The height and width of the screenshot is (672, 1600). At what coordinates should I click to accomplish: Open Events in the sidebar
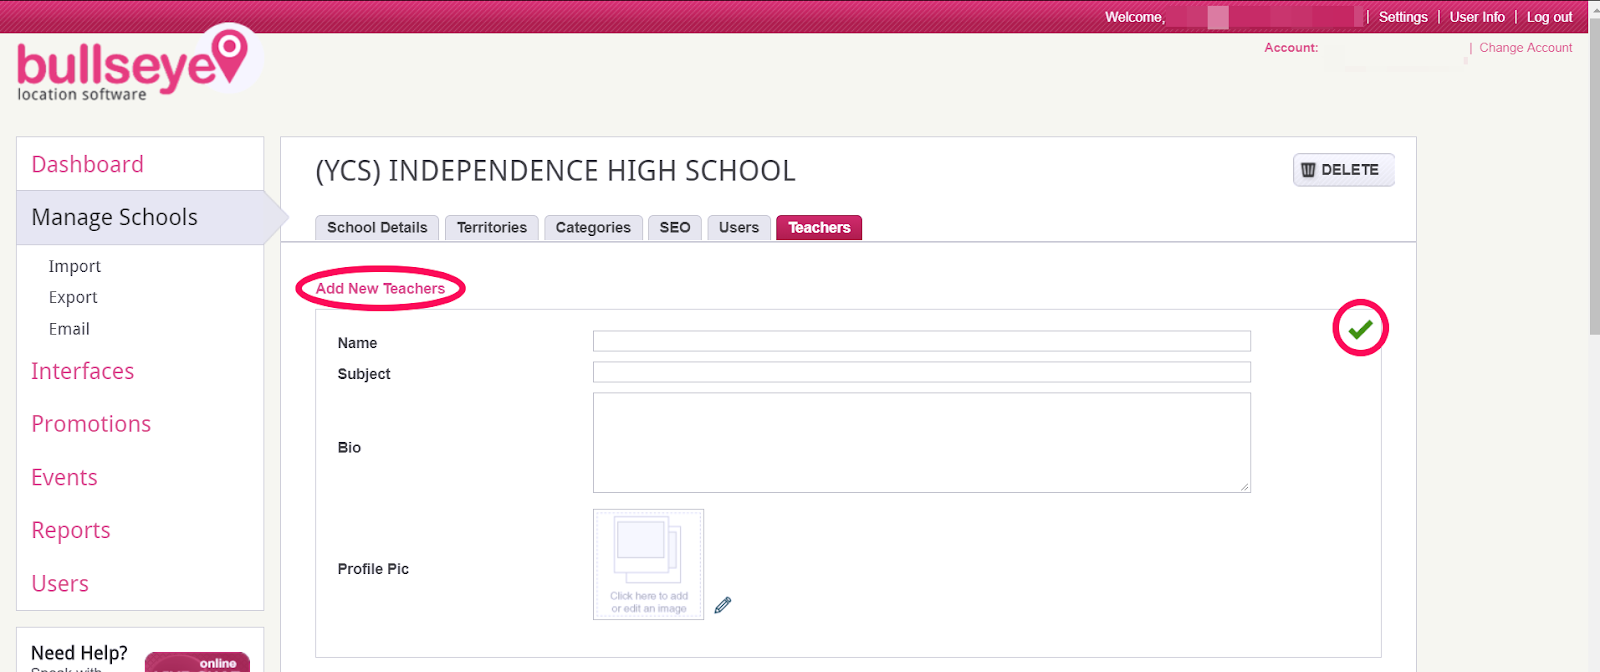64,477
